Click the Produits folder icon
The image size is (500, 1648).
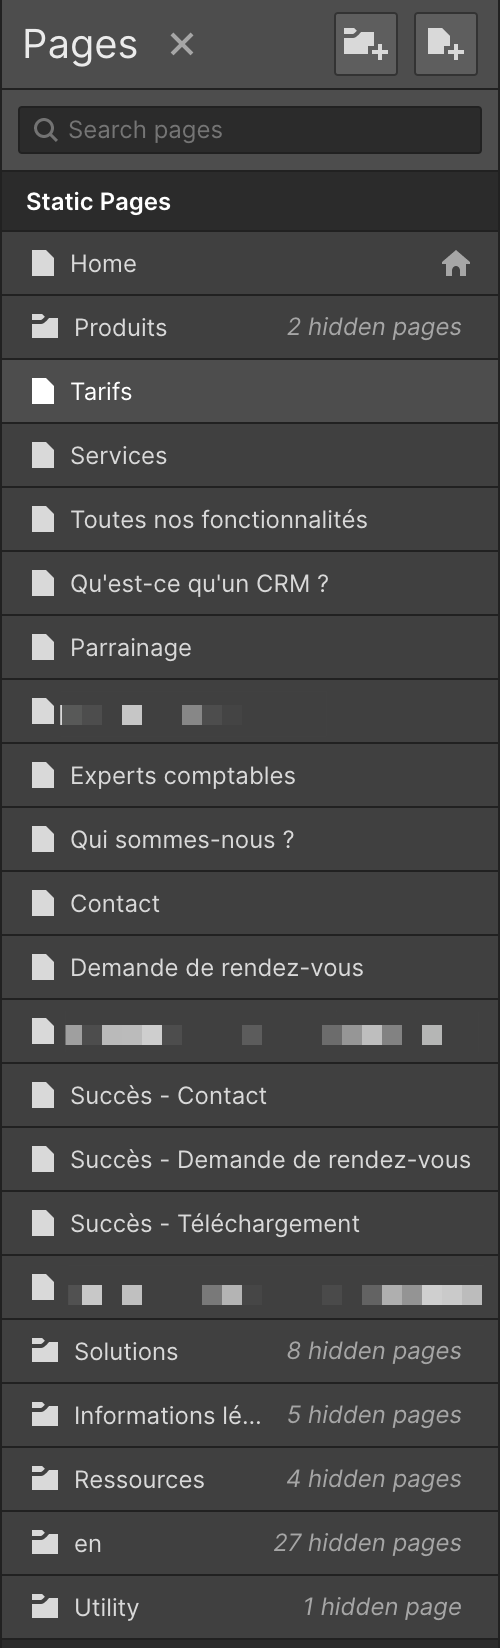click(x=44, y=327)
